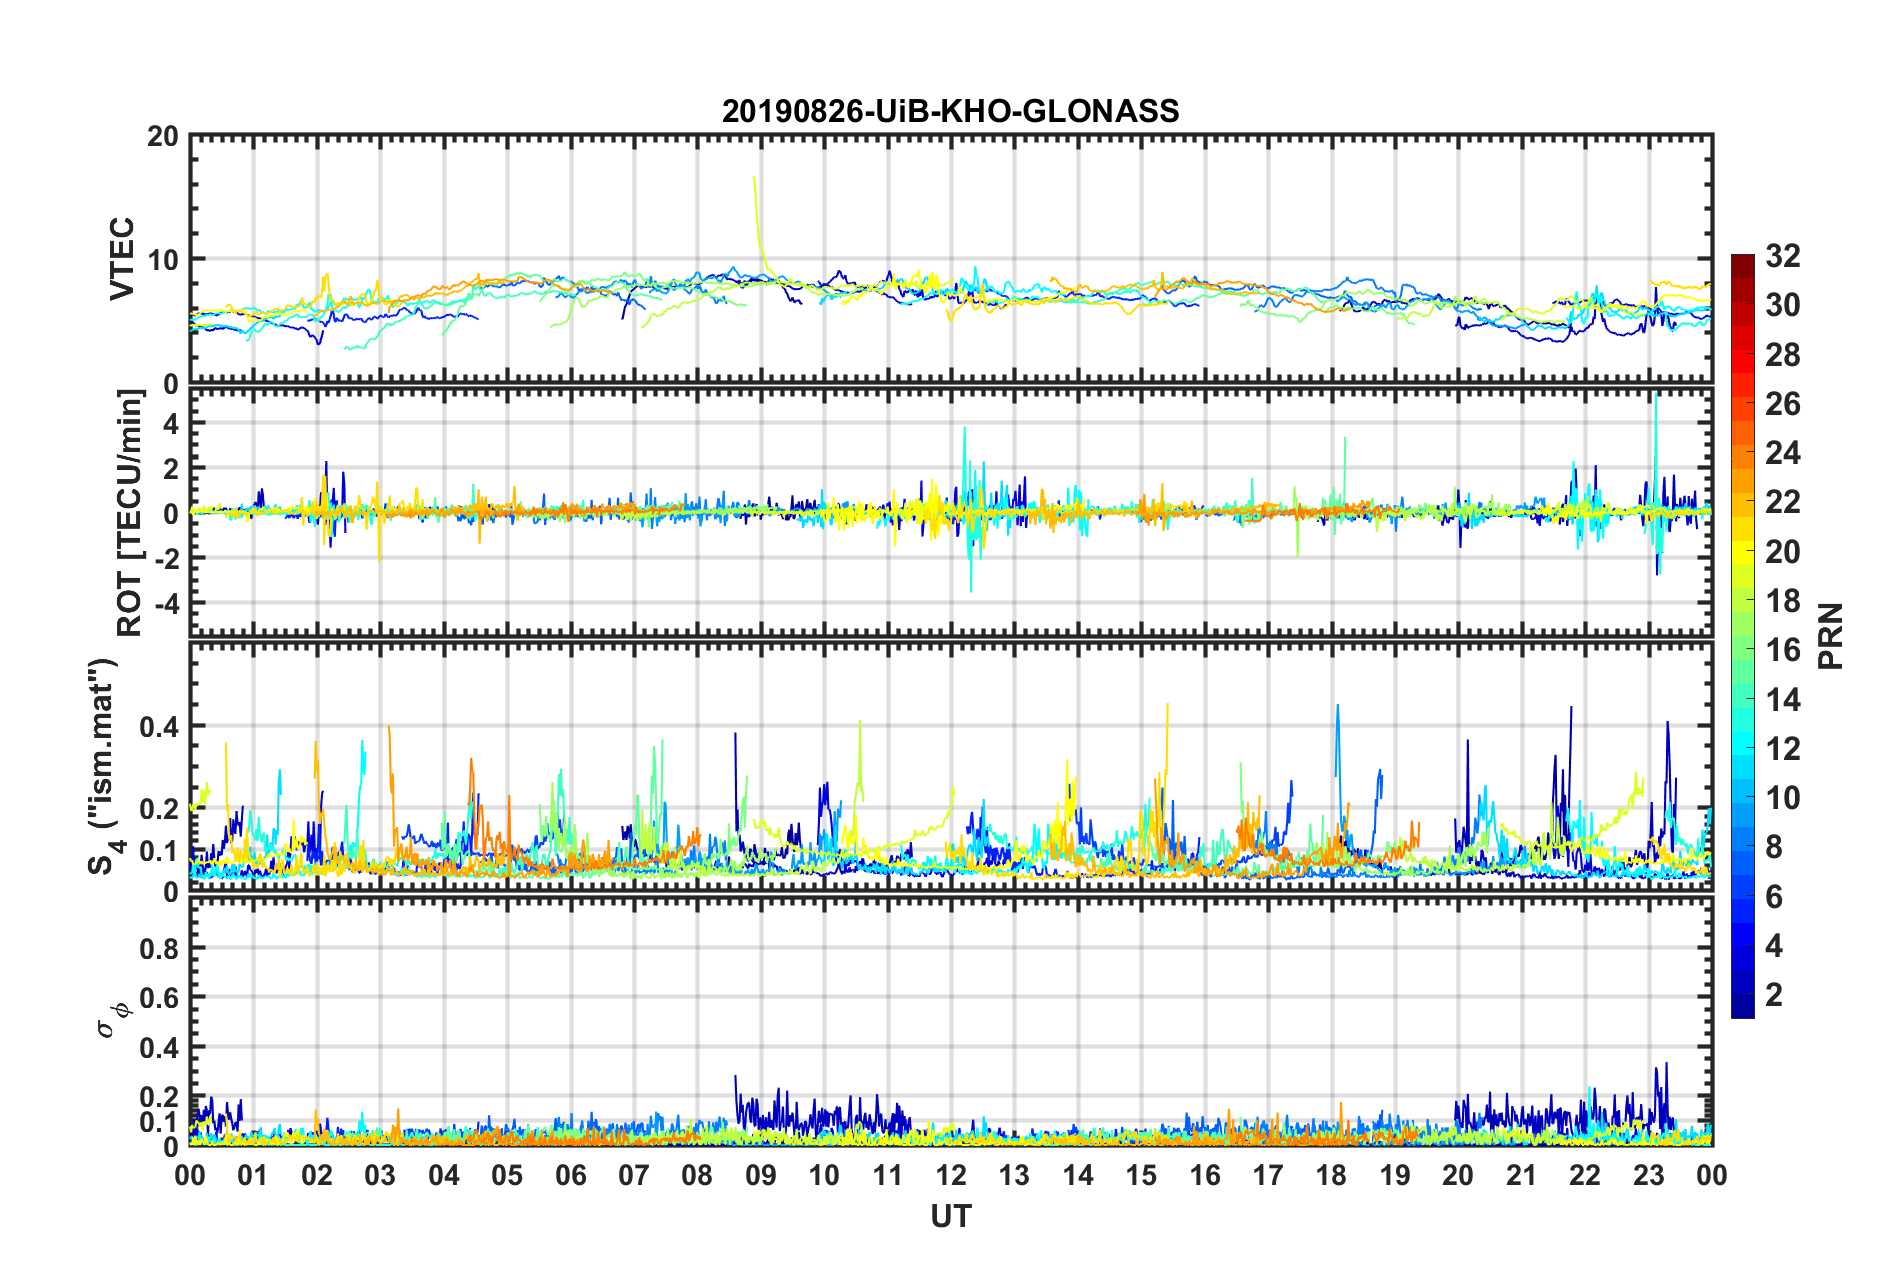Click inside the VTEC plot panel
The width and height of the screenshot is (1902, 1272).
951,259
